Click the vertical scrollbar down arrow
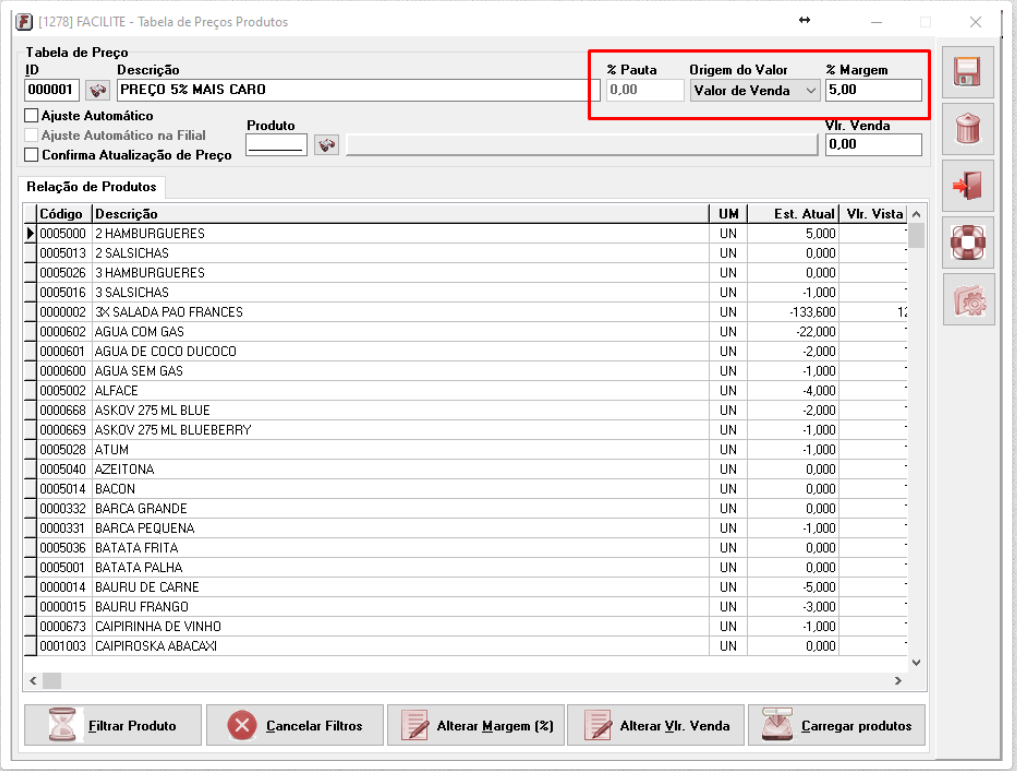The width and height of the screenshot is (1017, 771). (x=916, y=663)
